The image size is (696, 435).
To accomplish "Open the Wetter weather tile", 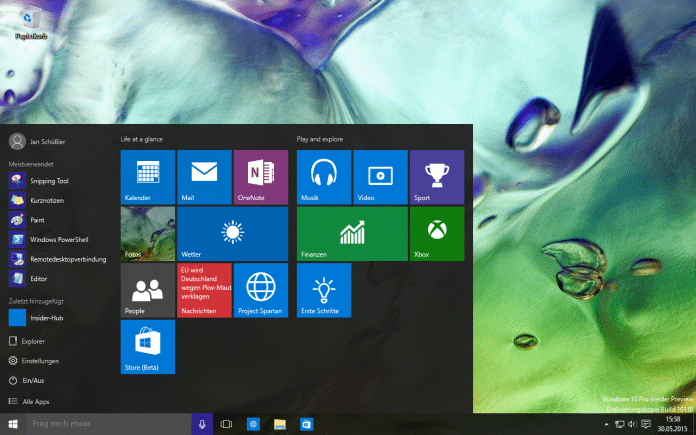I will point(232,233).
